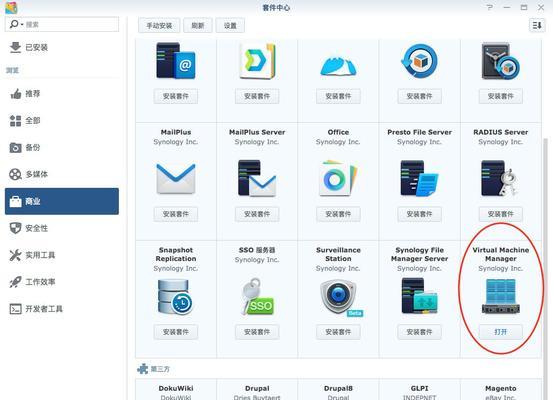Install the Synology File Manager Server package
Screen dimensions: 553x400
[x=419, y=332]
